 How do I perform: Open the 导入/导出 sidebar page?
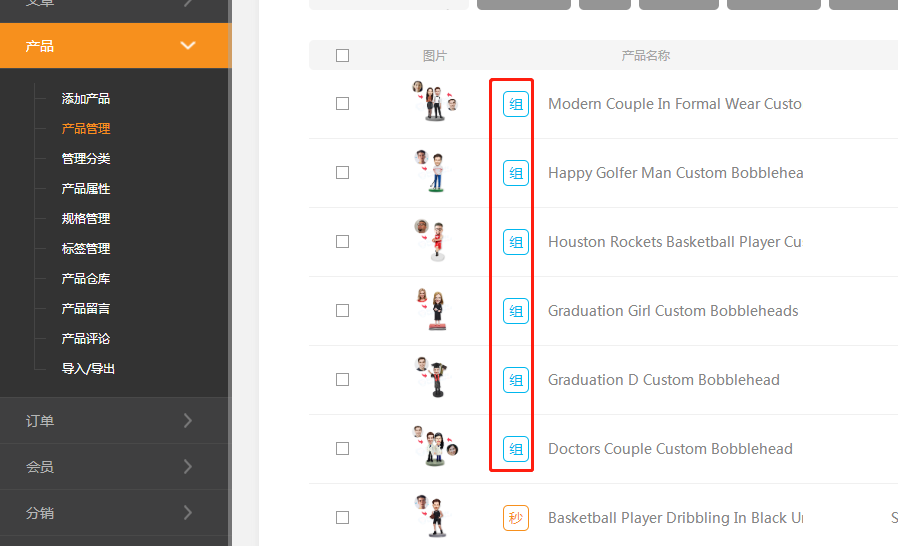88,369
